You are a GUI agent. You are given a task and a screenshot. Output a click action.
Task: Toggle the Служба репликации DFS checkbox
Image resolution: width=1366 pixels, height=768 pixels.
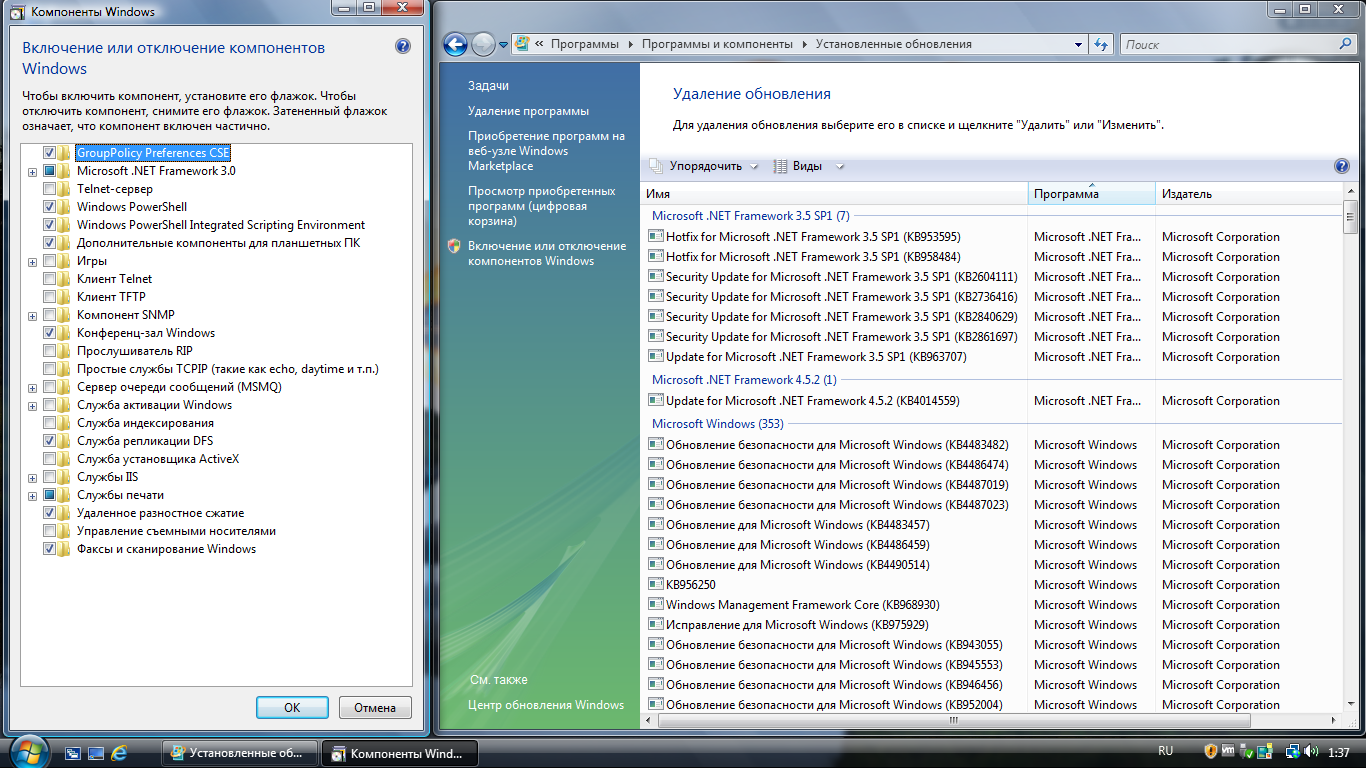[49, 441]
